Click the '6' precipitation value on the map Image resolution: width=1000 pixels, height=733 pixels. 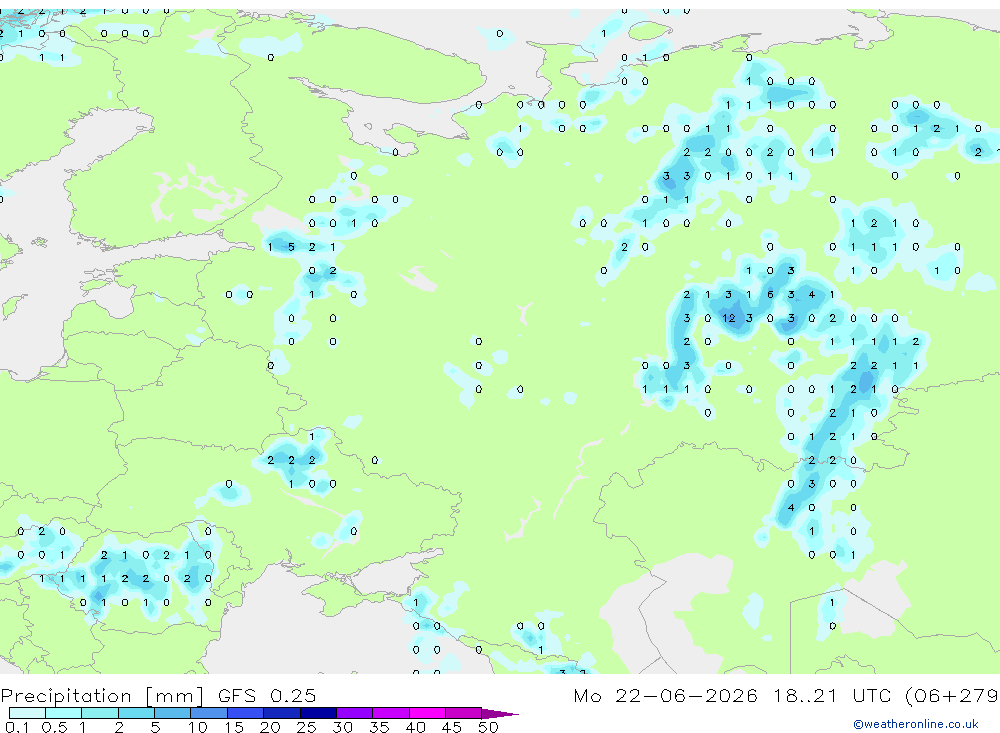pyautogui.click(x=770, y=295)
